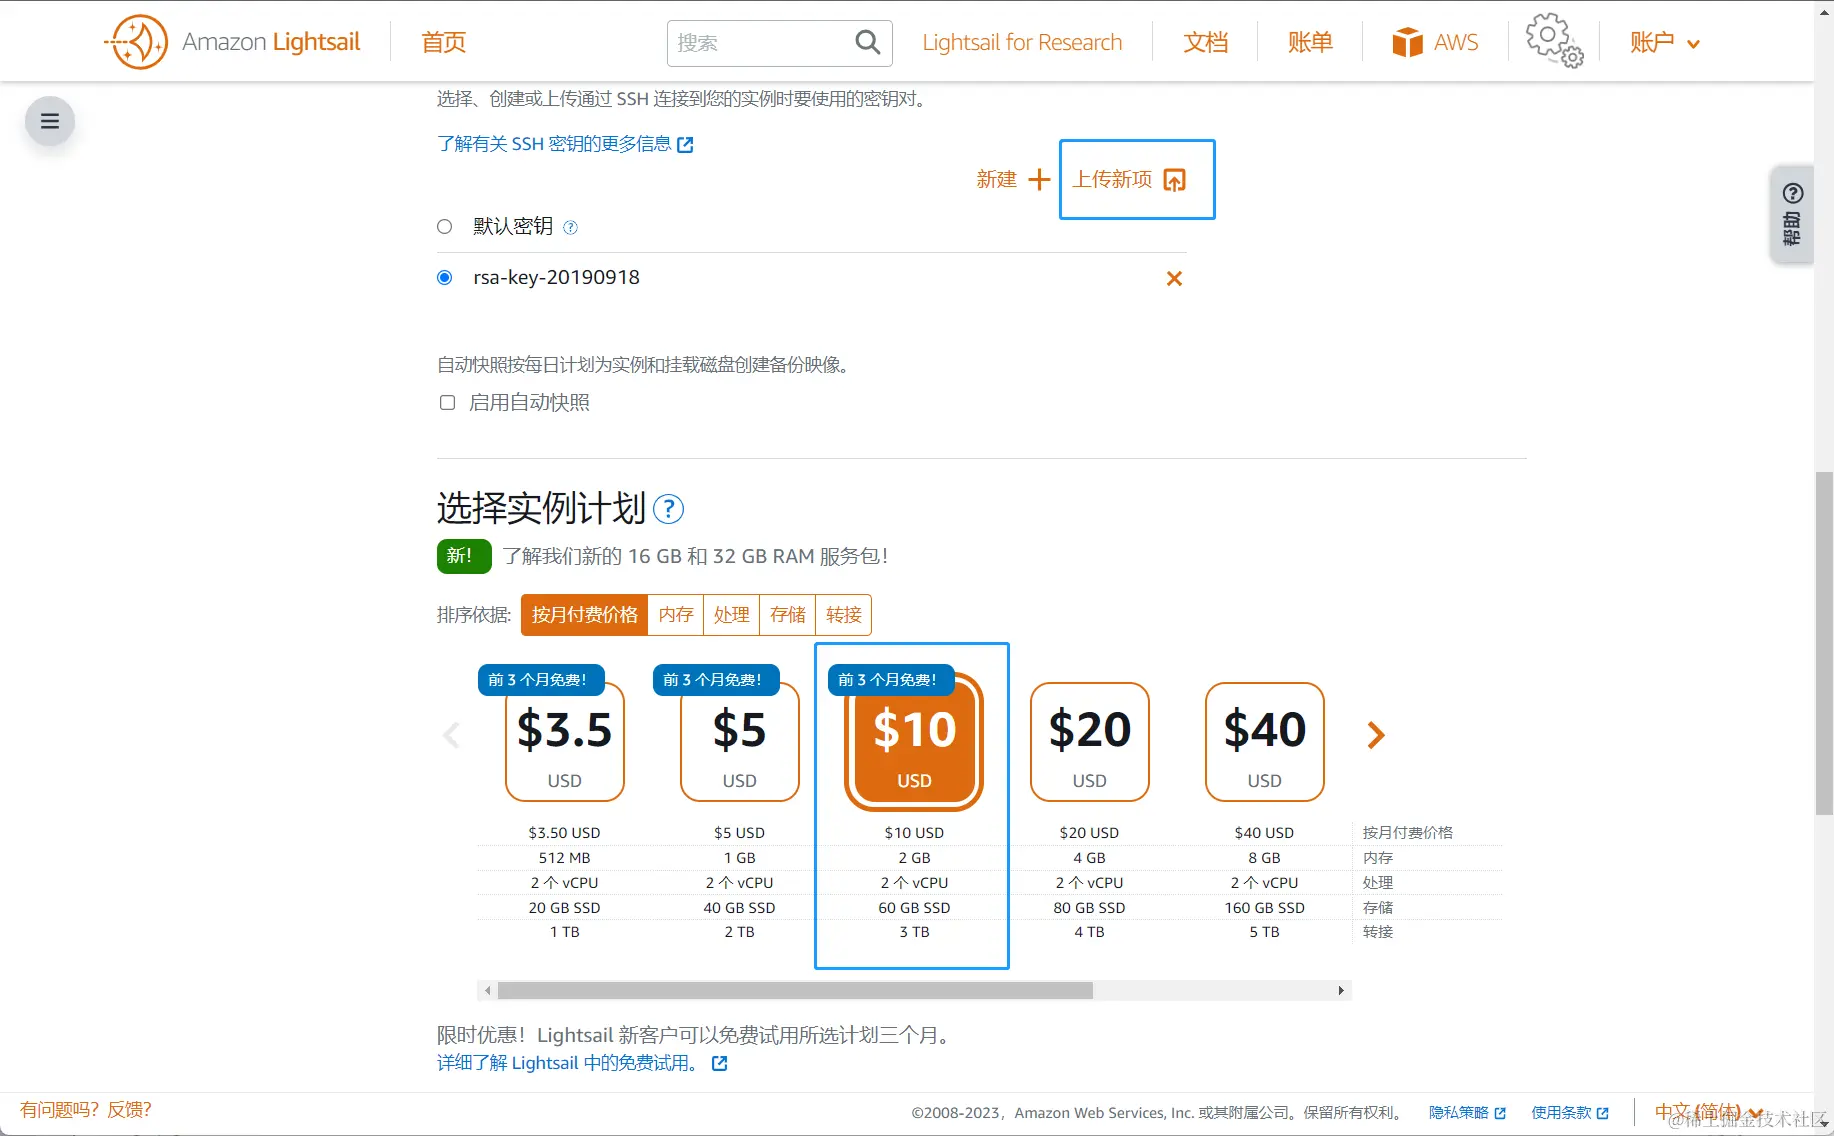Sort plans by 存储
1834x1136 pixels.
pyautogui.click(x=788, y=615)
